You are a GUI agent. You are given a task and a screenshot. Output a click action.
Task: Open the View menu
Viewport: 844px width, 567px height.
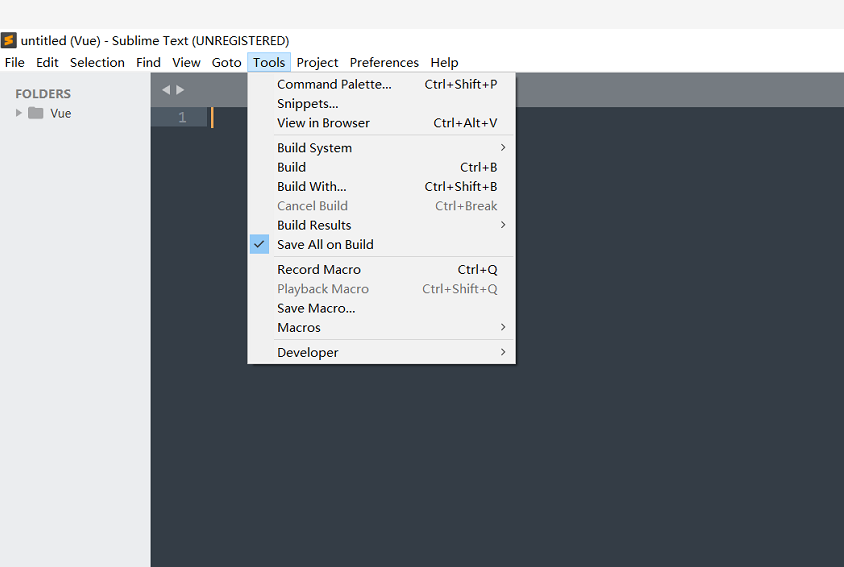[x=186, y=62]
